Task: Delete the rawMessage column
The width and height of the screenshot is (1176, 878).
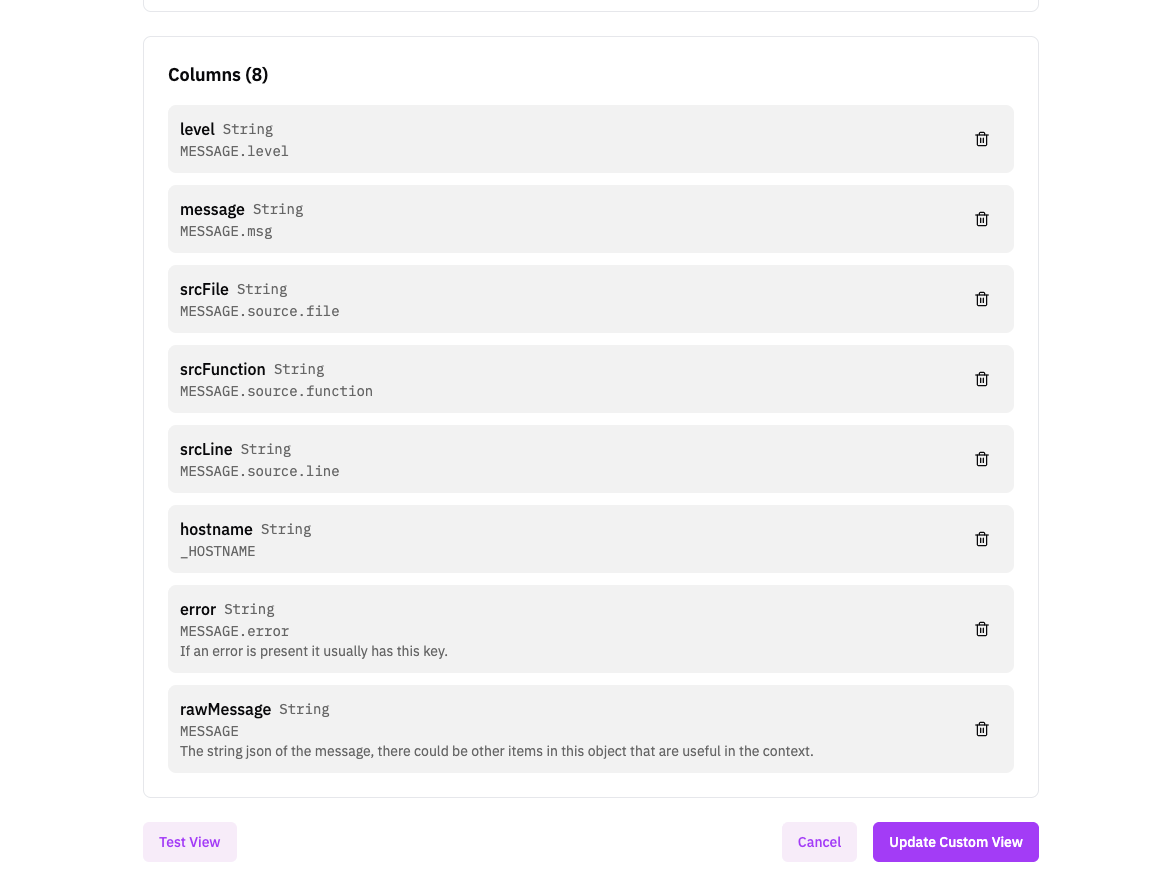Action: coord(982,729)
